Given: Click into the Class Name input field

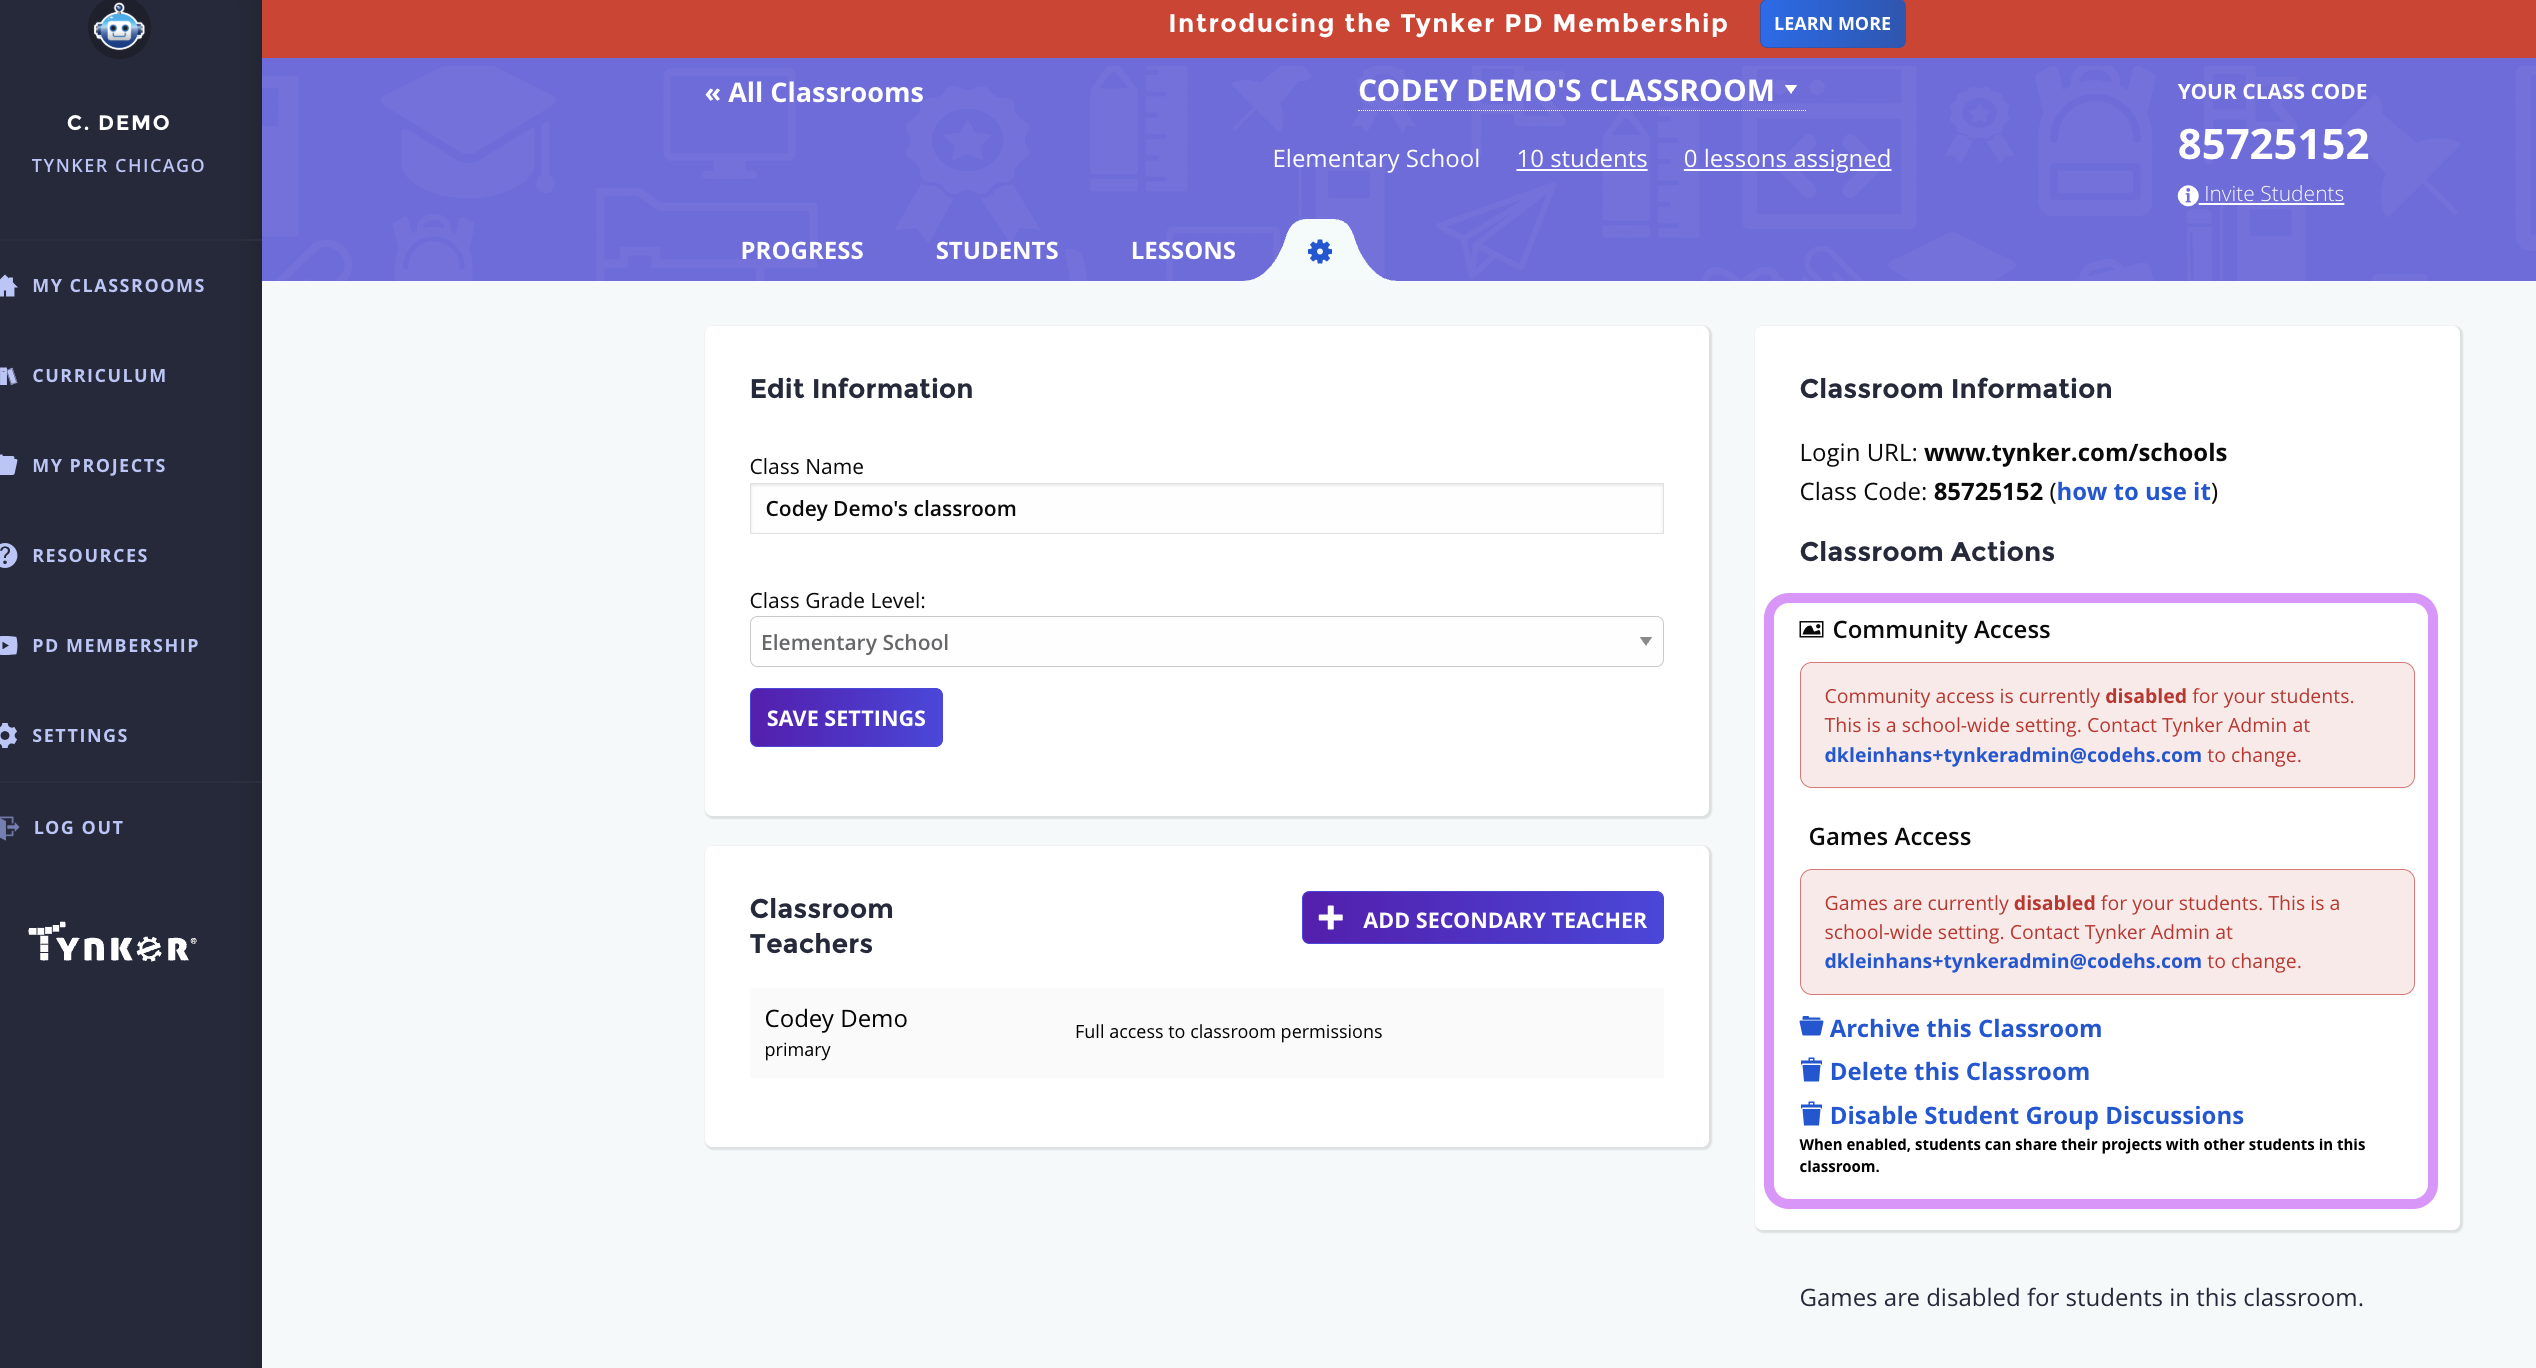Looking at the screenshot, I should pos(1206,509).
